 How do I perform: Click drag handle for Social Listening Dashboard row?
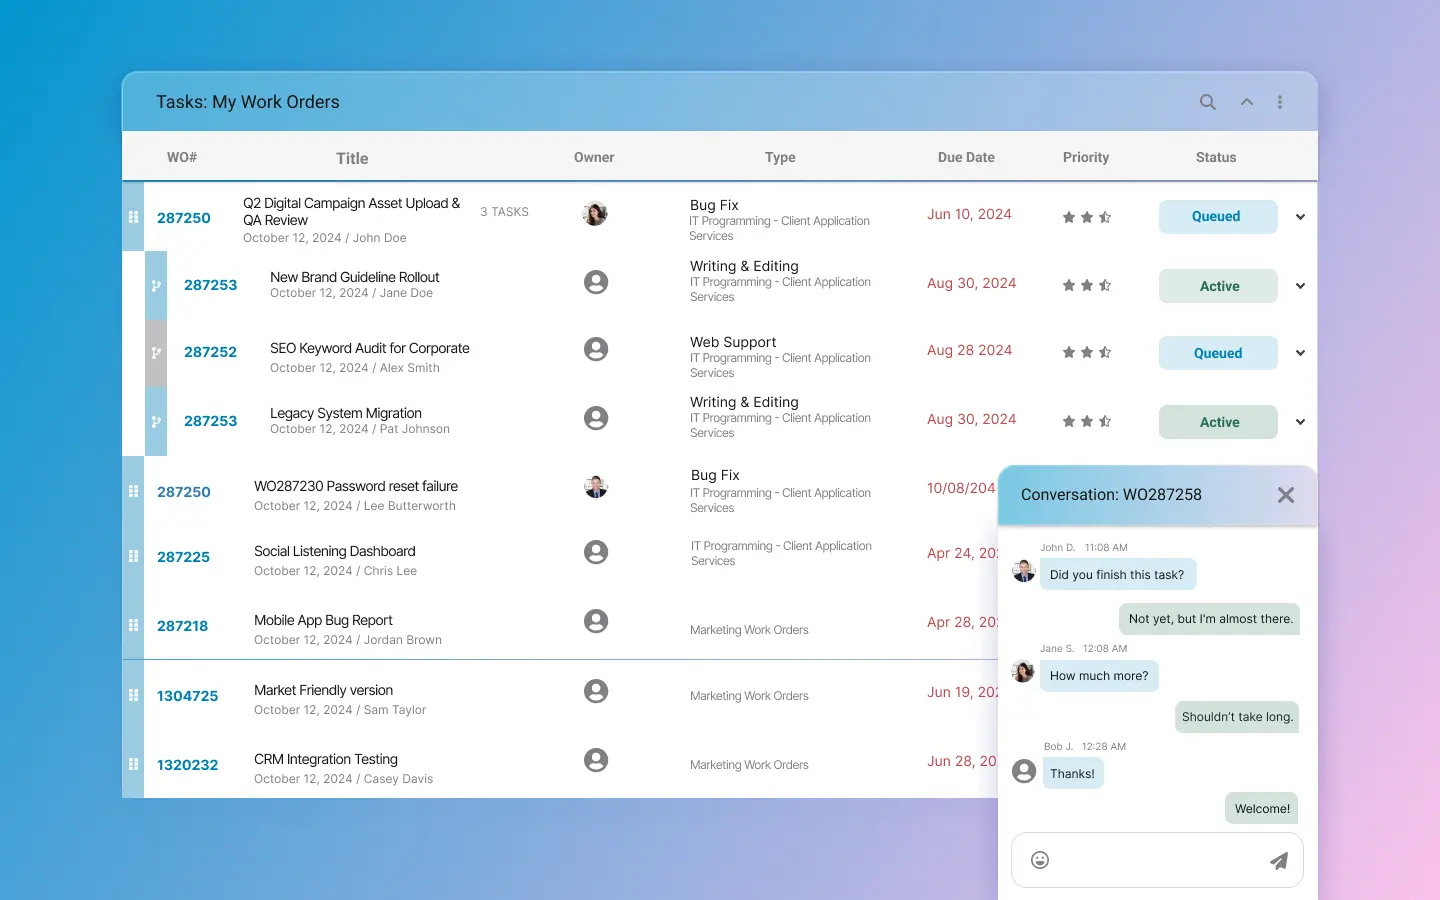pos(133,556)
